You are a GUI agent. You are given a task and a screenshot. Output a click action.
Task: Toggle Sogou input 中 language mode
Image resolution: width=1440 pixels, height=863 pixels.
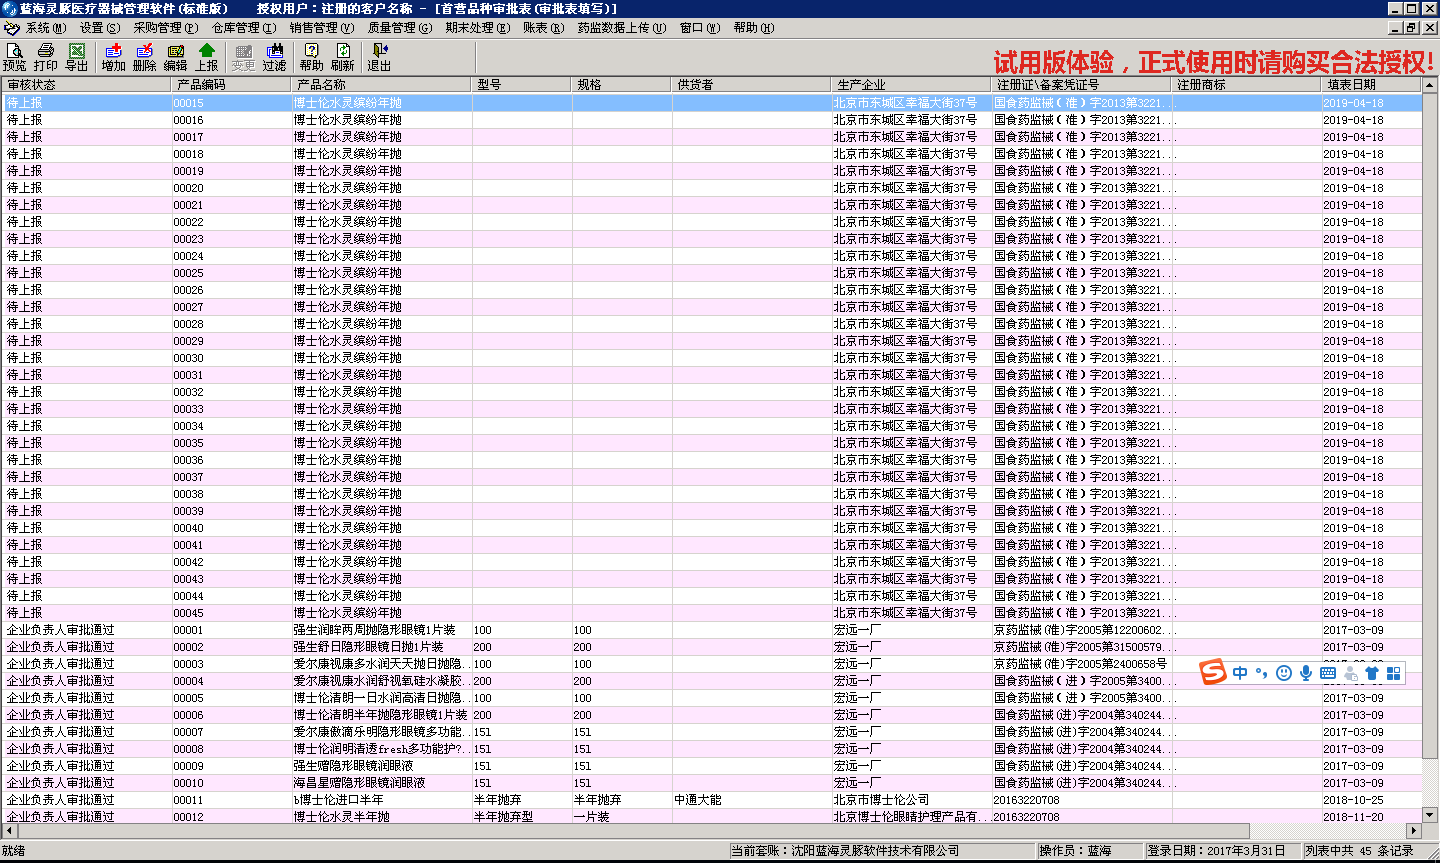[1240, 673]
